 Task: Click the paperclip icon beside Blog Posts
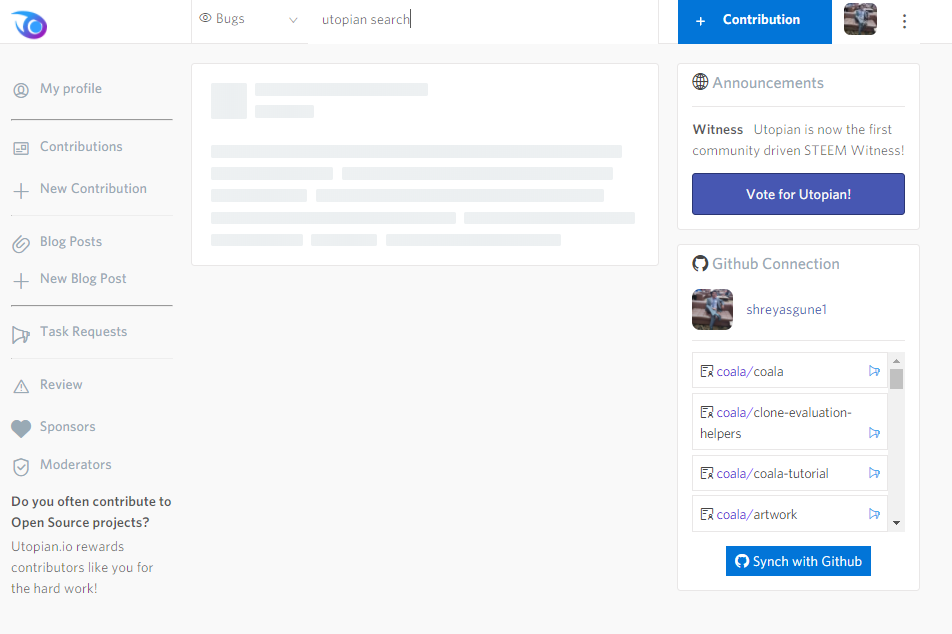[21, 244]
